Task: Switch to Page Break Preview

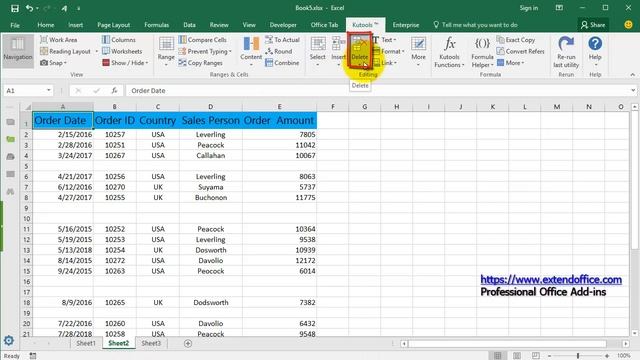Action: 536,356
